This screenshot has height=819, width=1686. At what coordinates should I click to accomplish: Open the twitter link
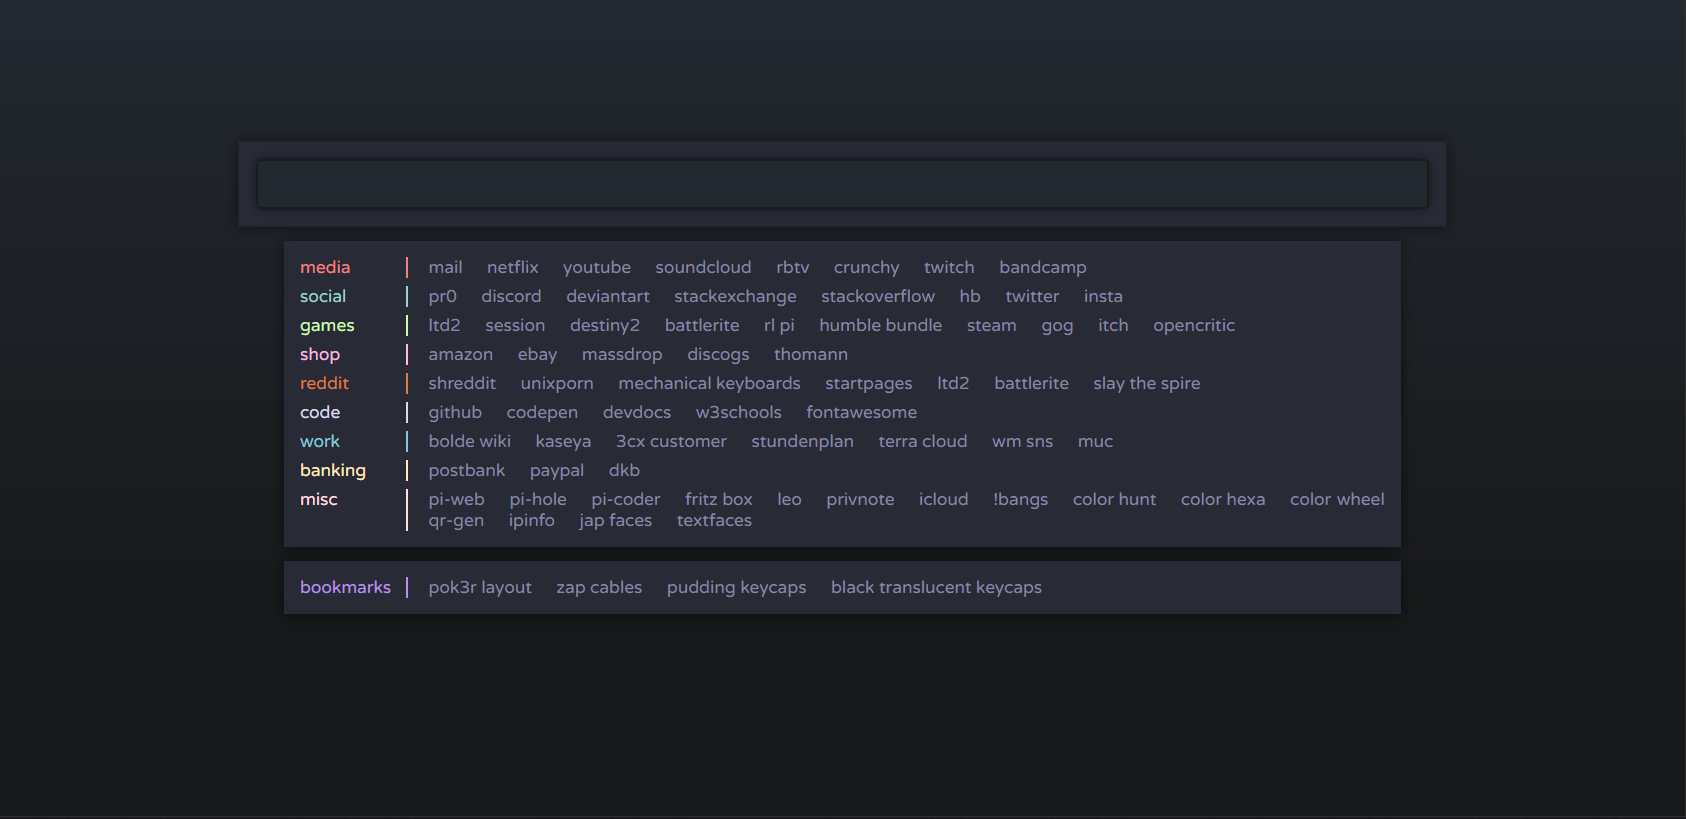1032,296
